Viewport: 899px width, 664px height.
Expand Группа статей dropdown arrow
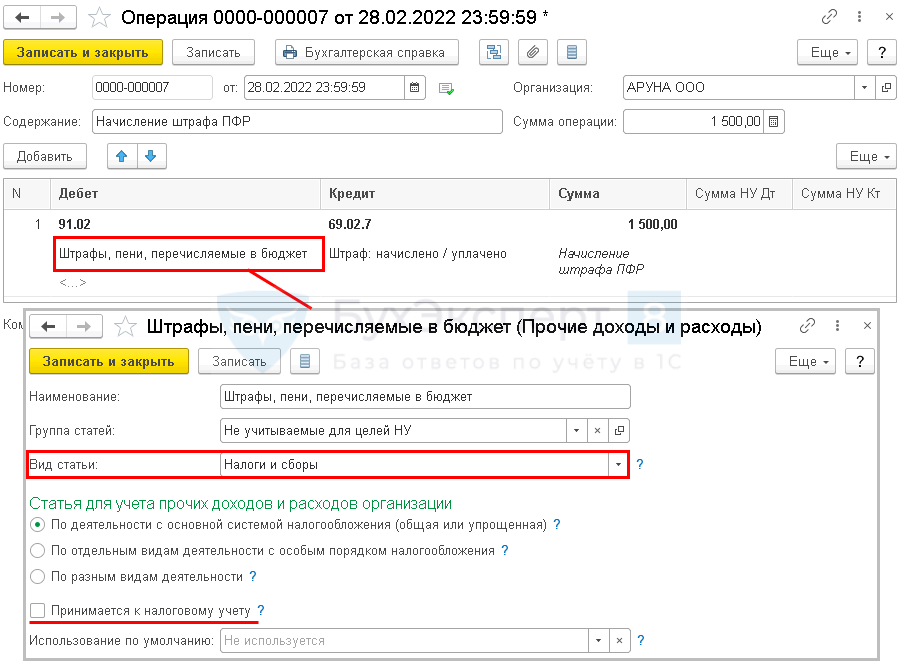point(576,430)
